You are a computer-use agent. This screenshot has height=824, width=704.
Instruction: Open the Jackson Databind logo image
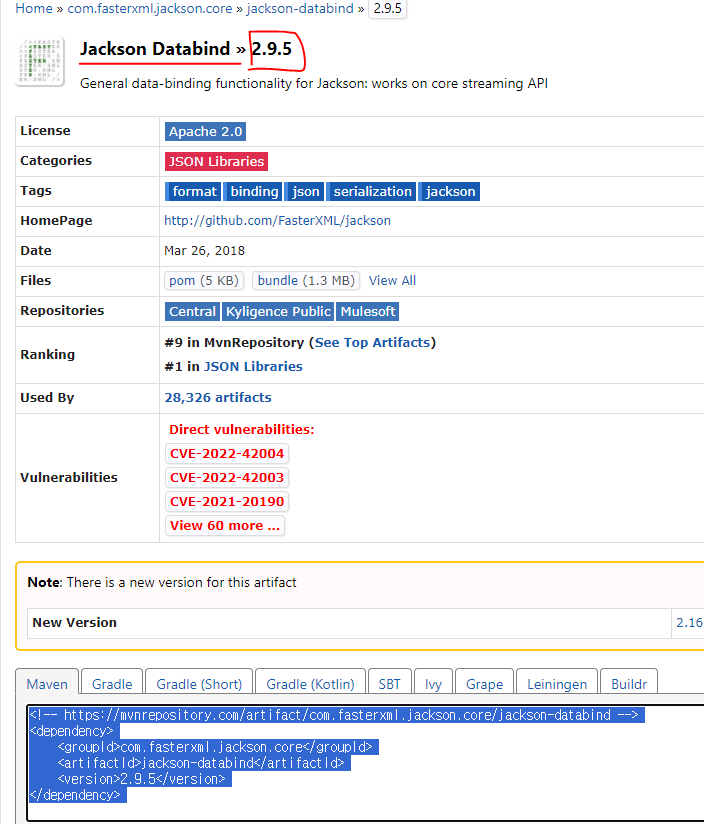tap(40, 61)
